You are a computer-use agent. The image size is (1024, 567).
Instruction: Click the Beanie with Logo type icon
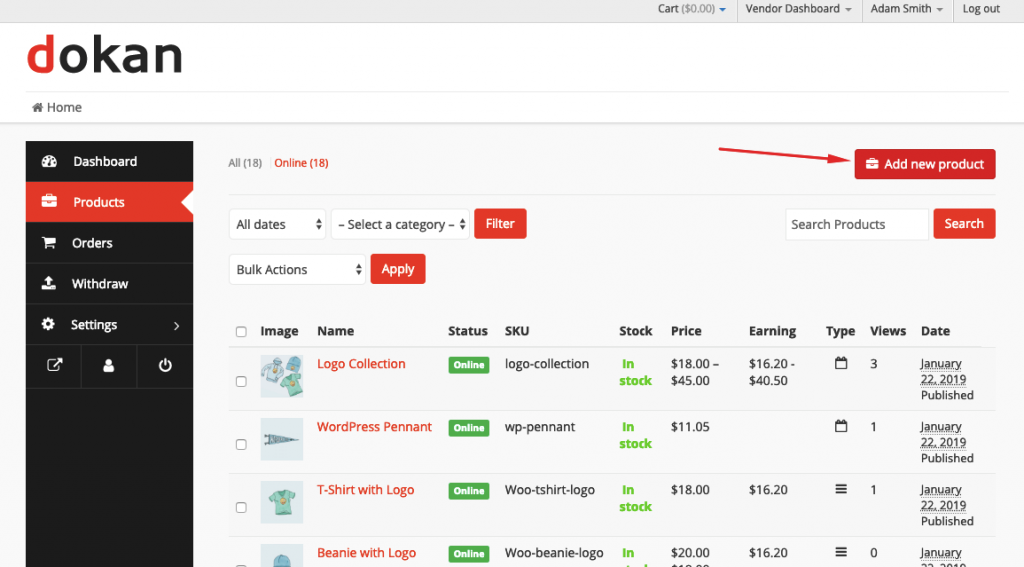[841, 552]
